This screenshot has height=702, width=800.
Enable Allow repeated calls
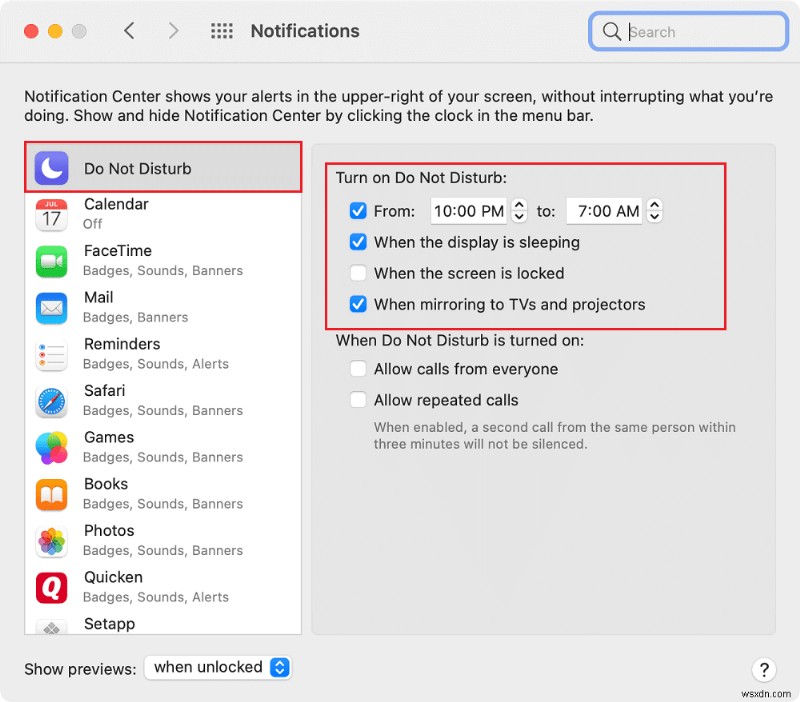pos(358,399)
